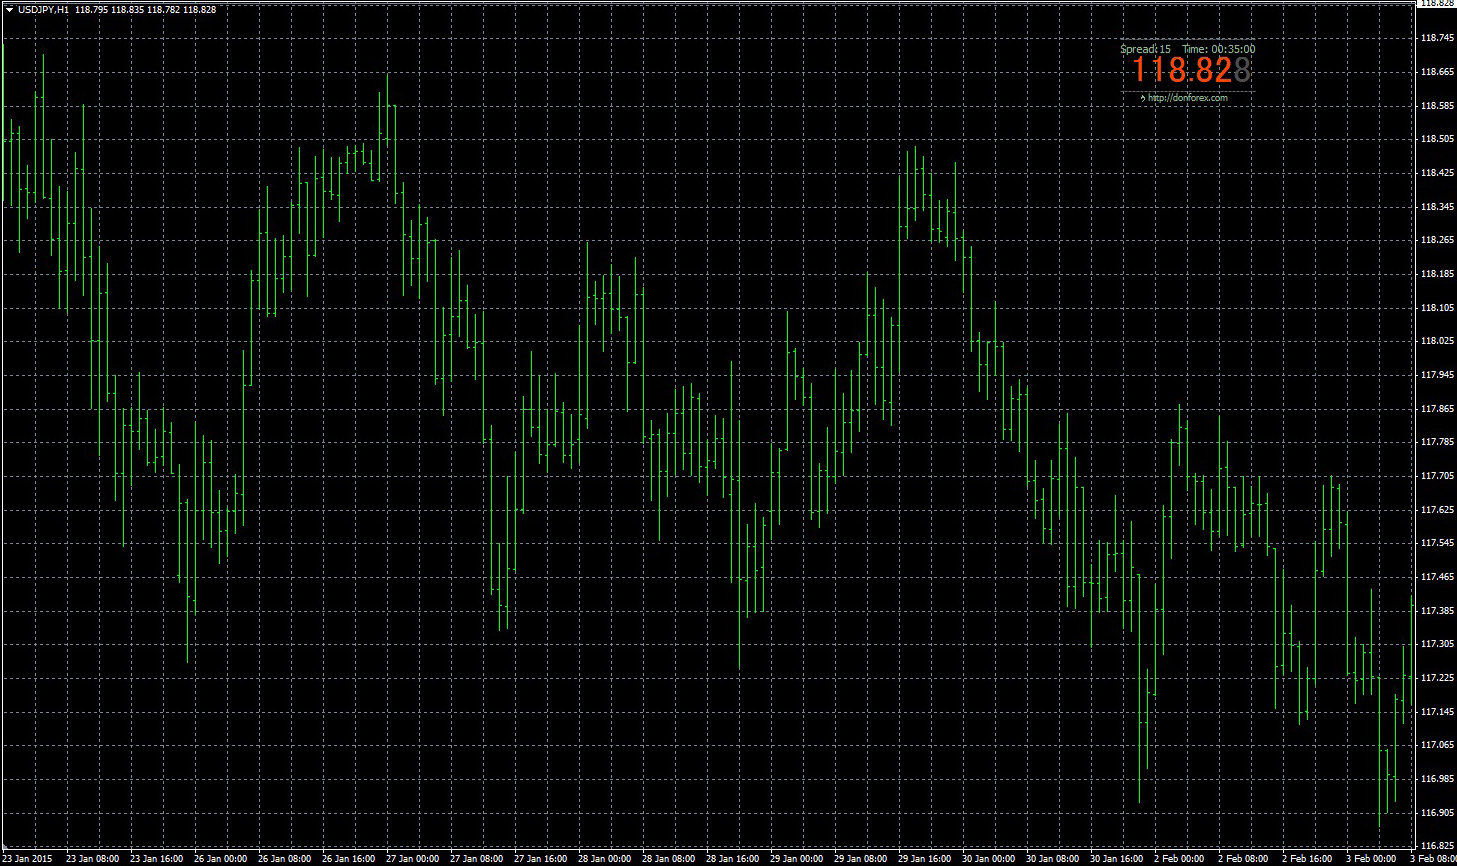Image resolution: width=1457 pixels, height=866 pixels.
Task: Click the Time: 00:35:00 countdown label
Action: pyautogui.click(x=1219, y=48)
